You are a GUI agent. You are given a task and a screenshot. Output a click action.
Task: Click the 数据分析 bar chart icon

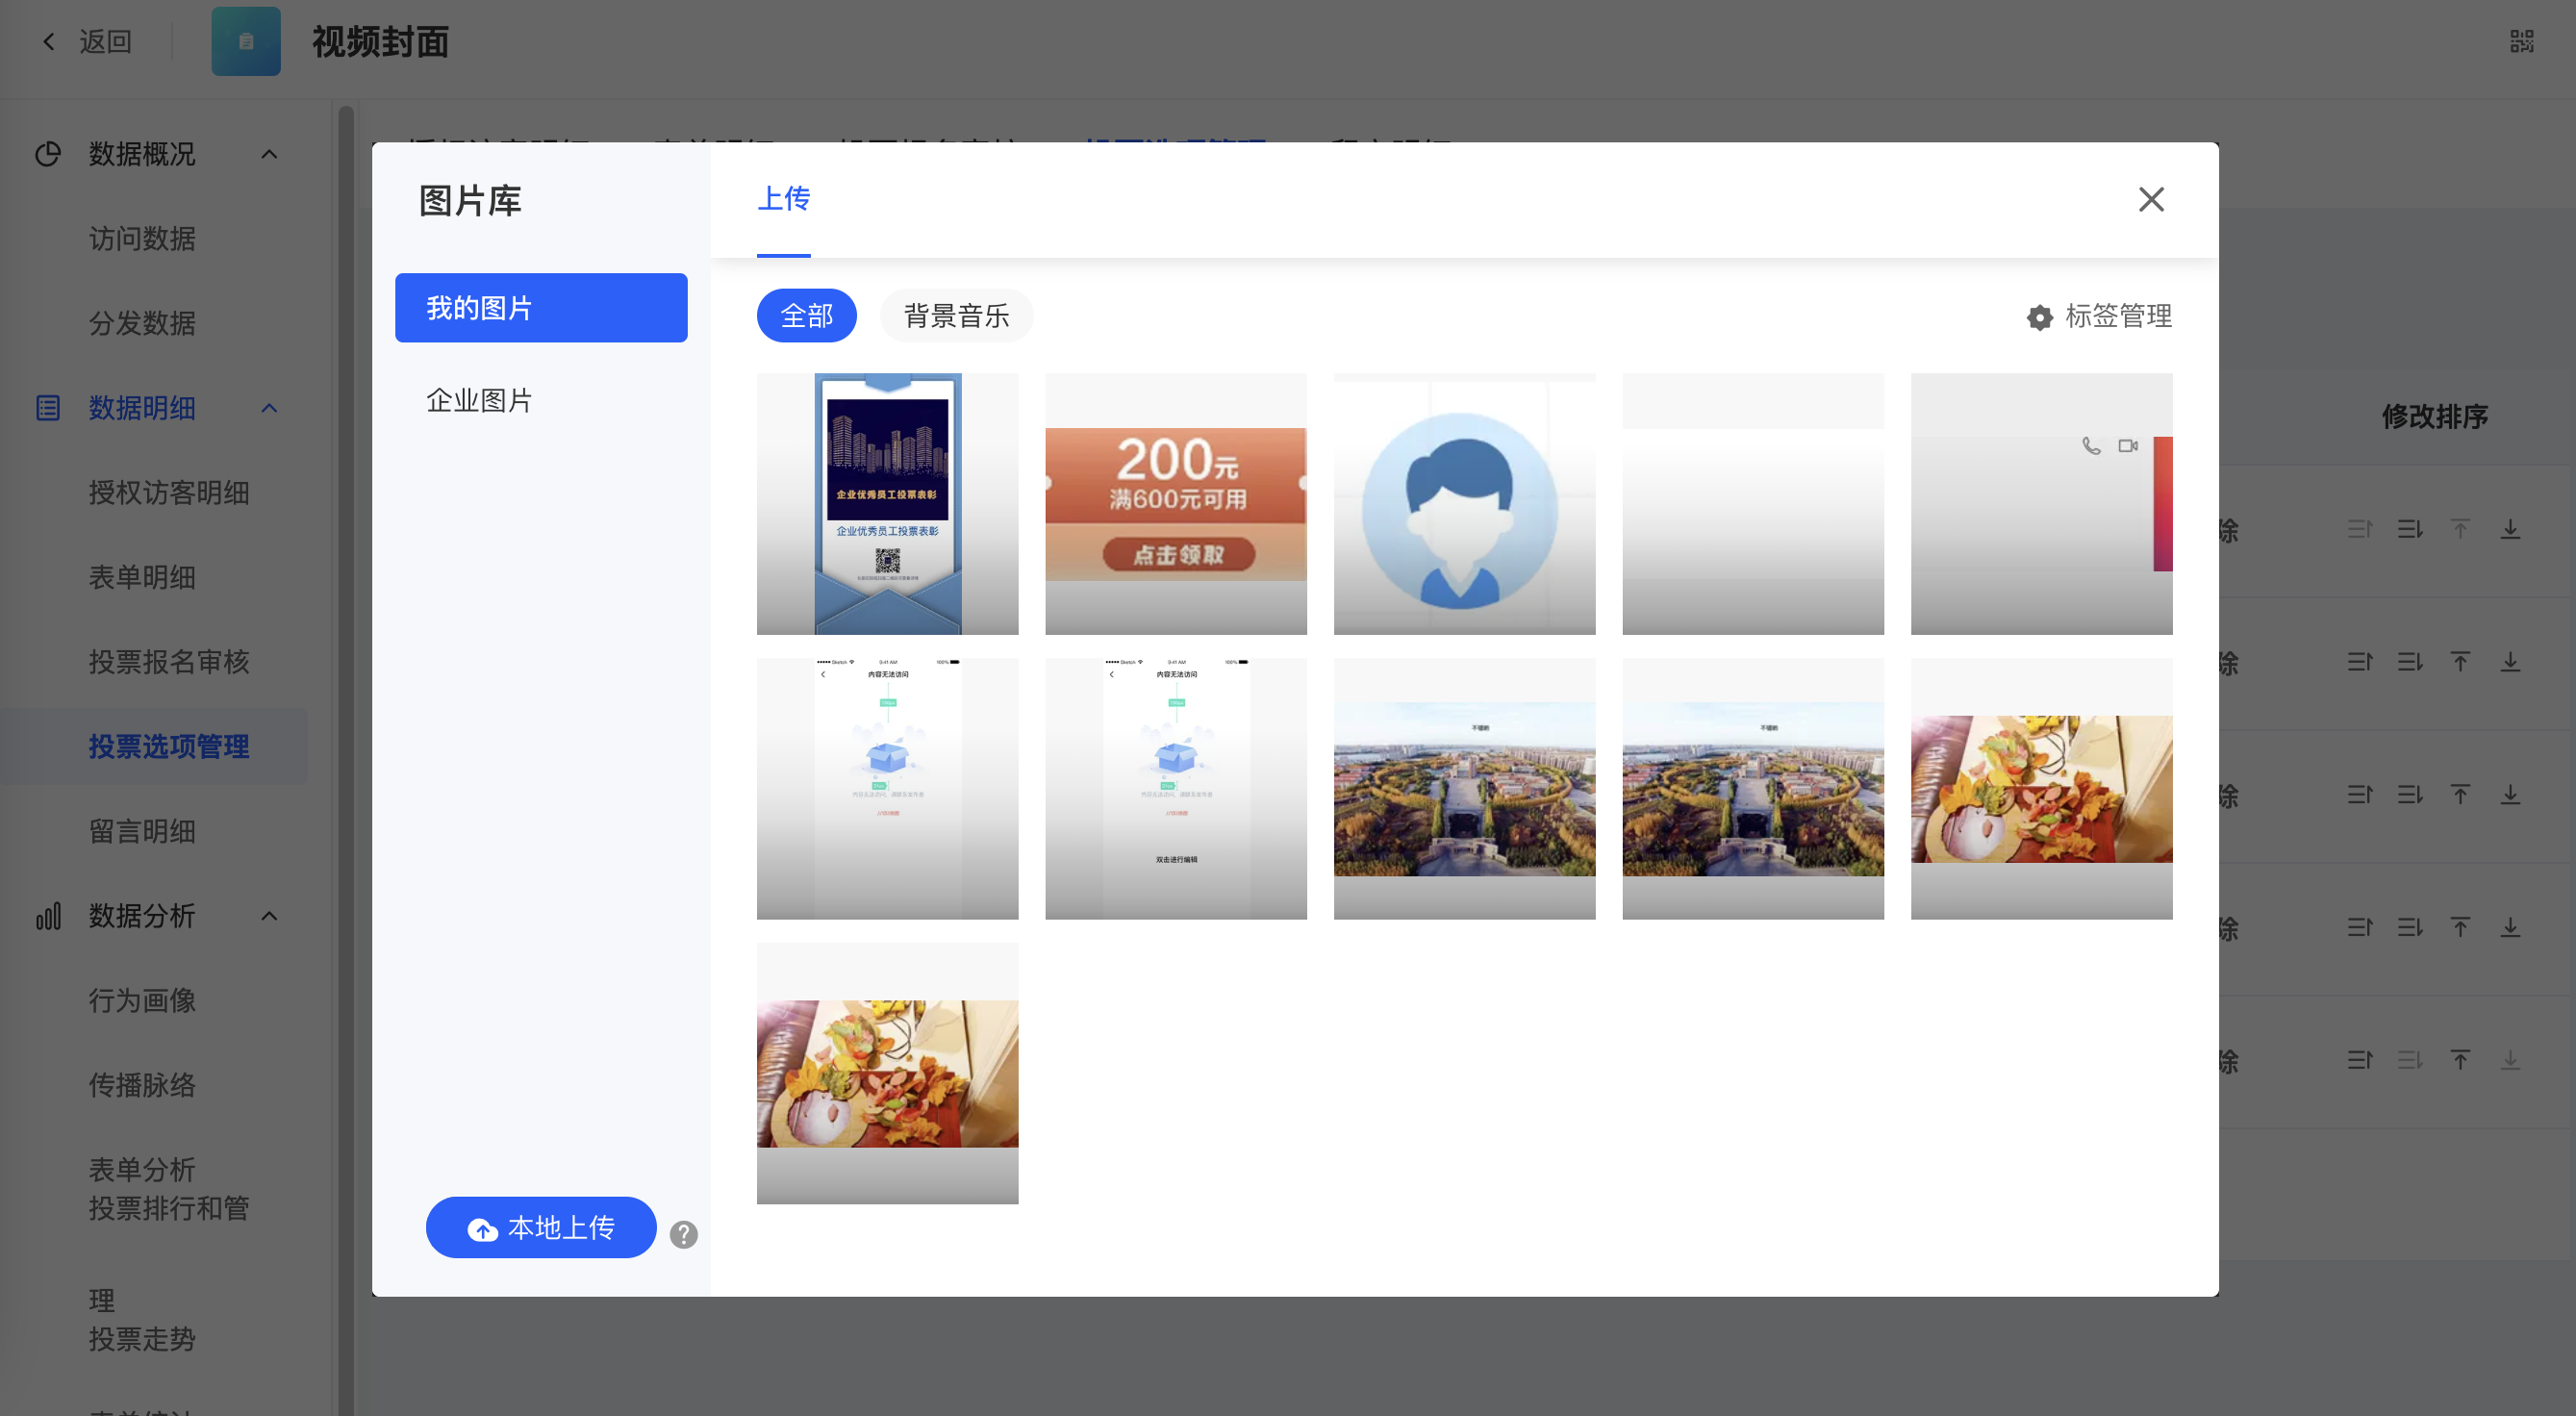48,916
